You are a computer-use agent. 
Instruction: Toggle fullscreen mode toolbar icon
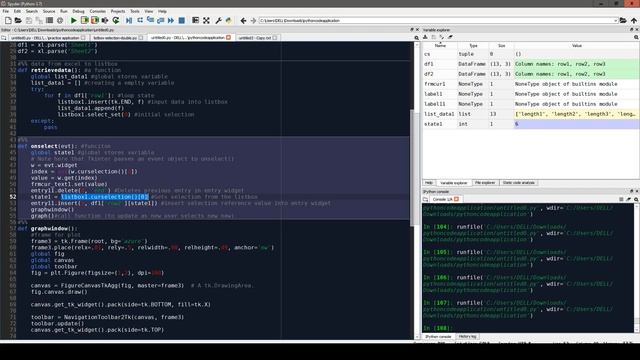pos(206,20)
